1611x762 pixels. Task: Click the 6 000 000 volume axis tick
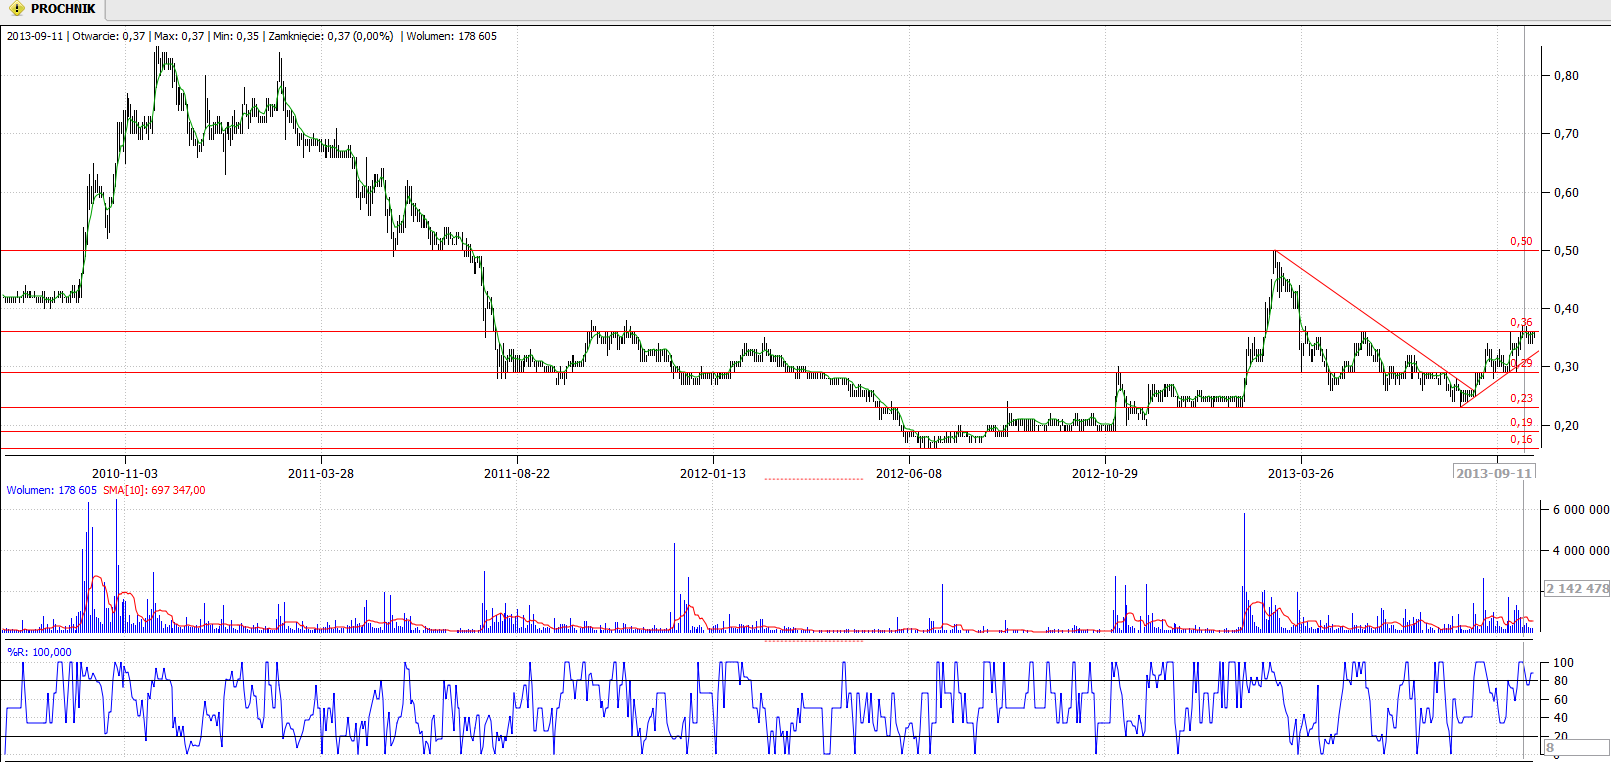[1581, 509]
